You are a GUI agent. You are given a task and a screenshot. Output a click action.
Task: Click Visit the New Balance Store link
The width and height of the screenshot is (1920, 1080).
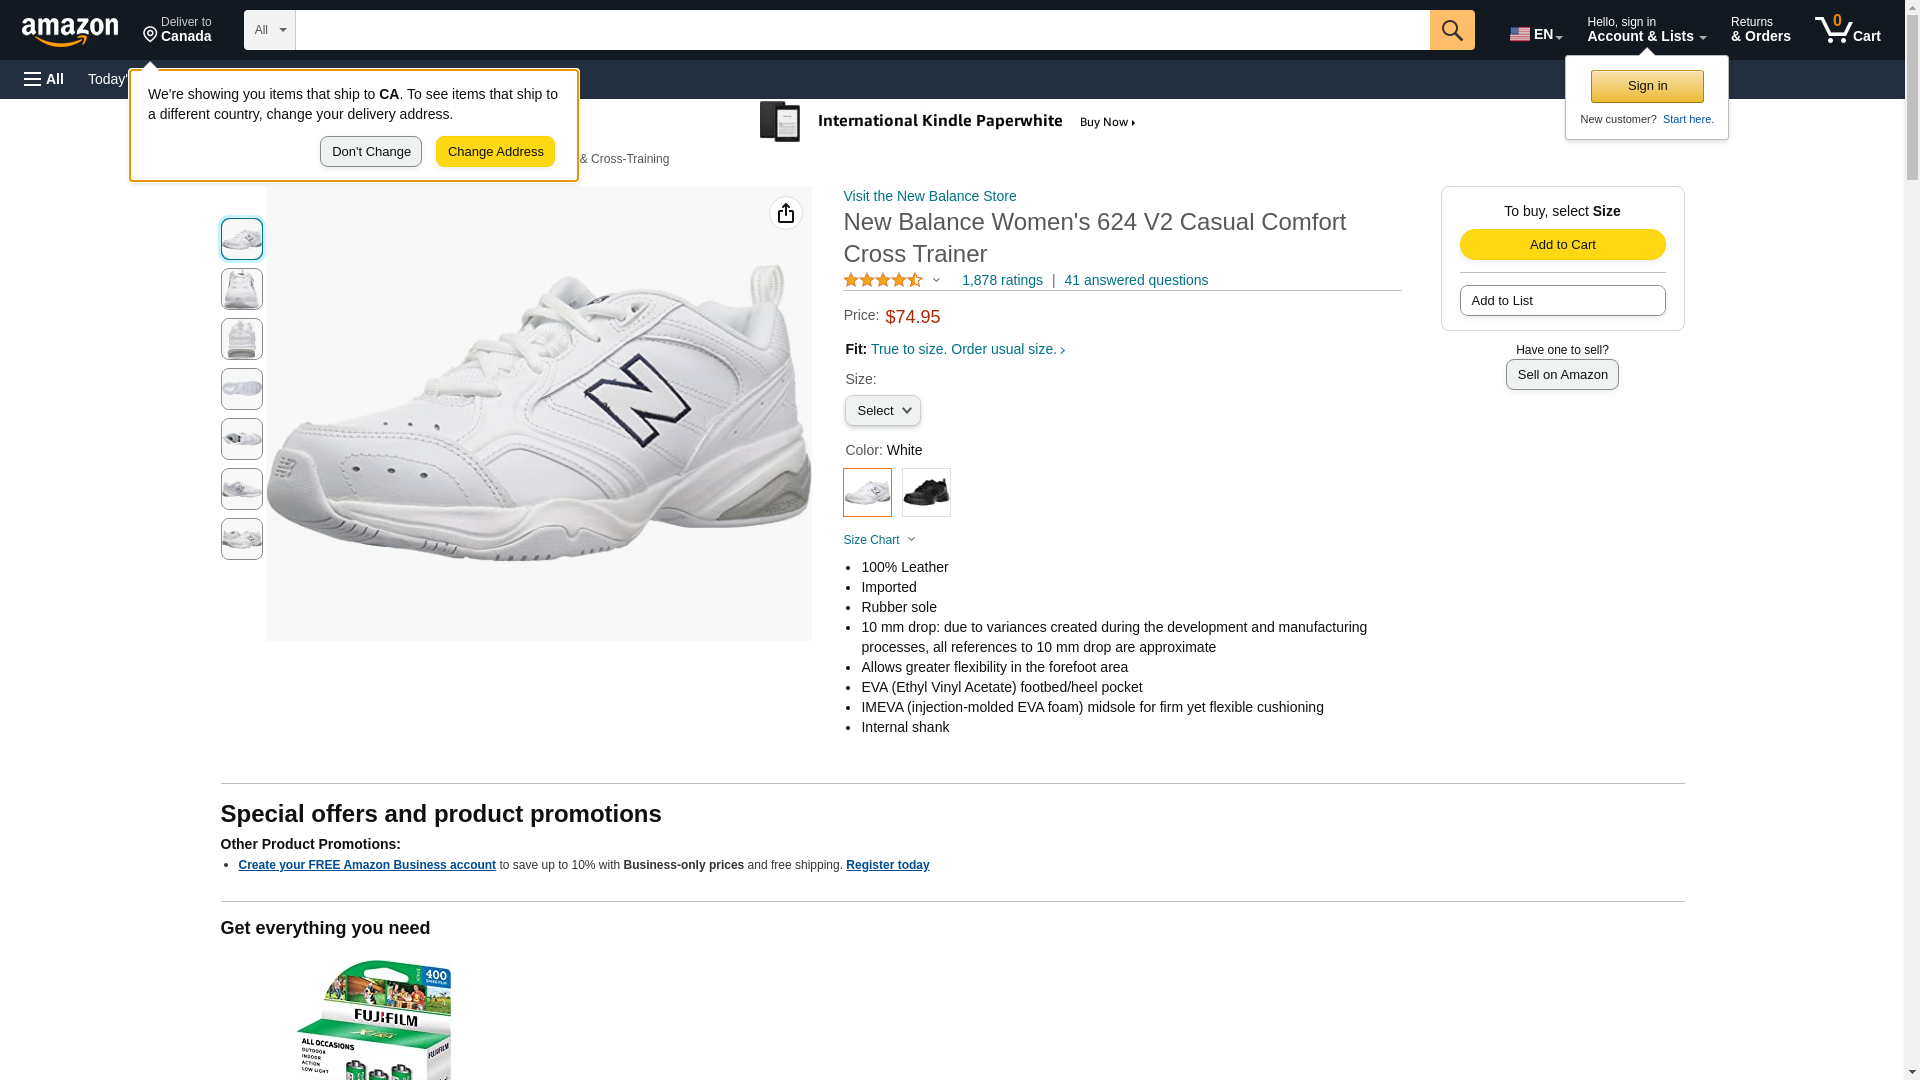point(929,196)
